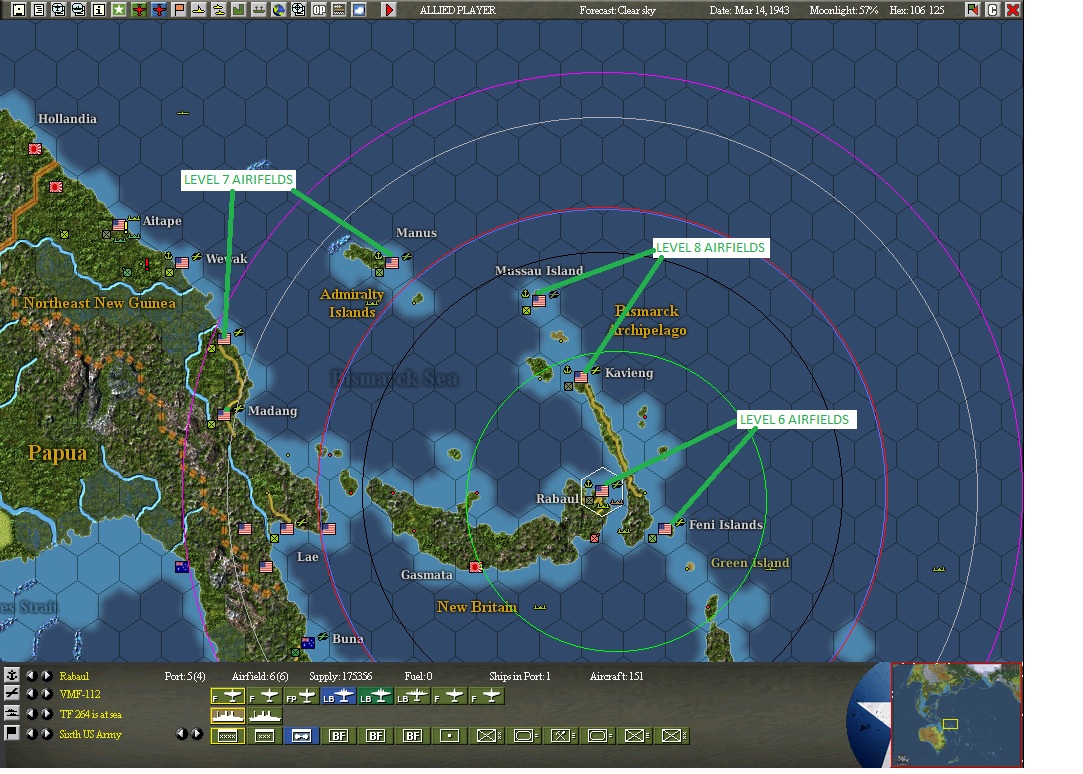Open the Sixth US Army unit link
The width and height of the screenshot is (1083, 774).
click(90, 734)
